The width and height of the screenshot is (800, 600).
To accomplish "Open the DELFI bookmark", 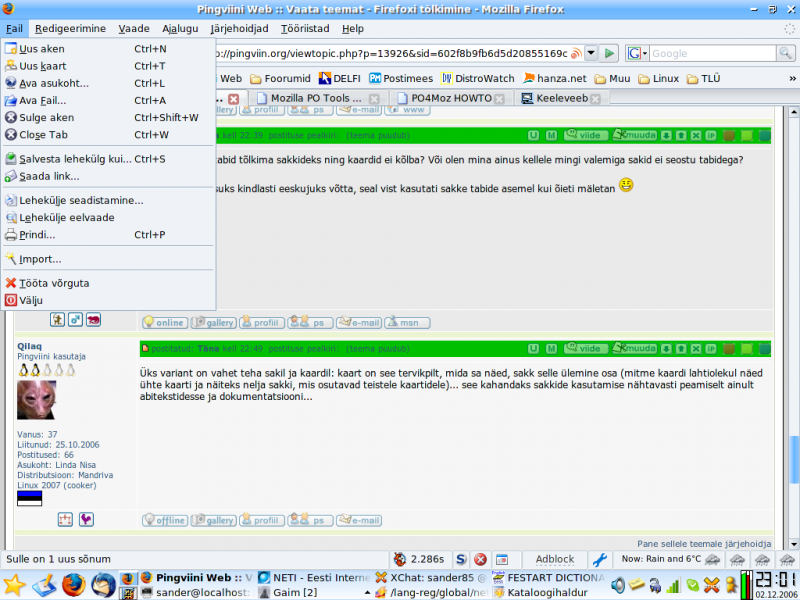I will (340, 79).
